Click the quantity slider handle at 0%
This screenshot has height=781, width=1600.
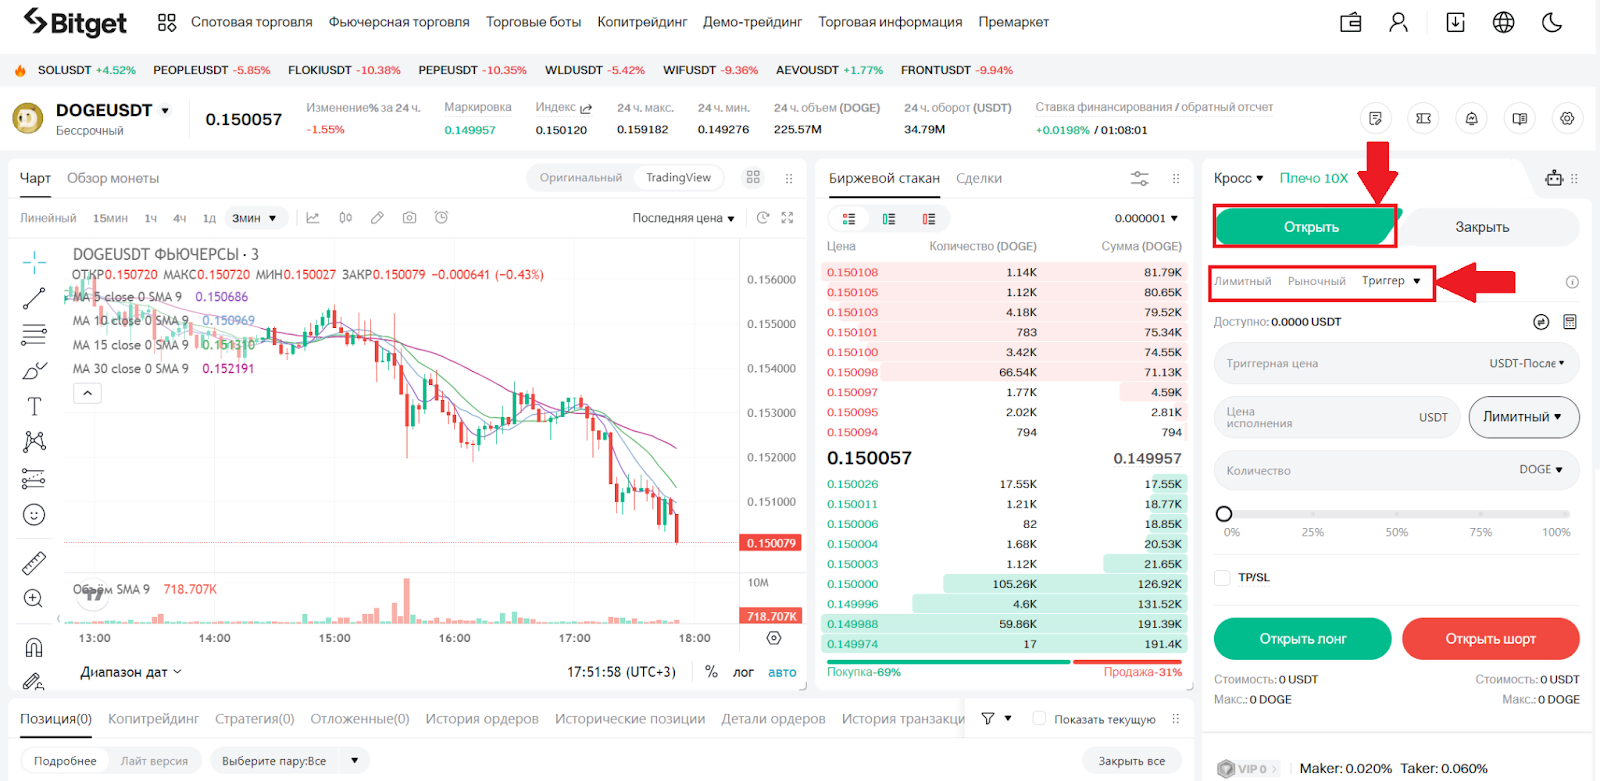(1224, 514)
